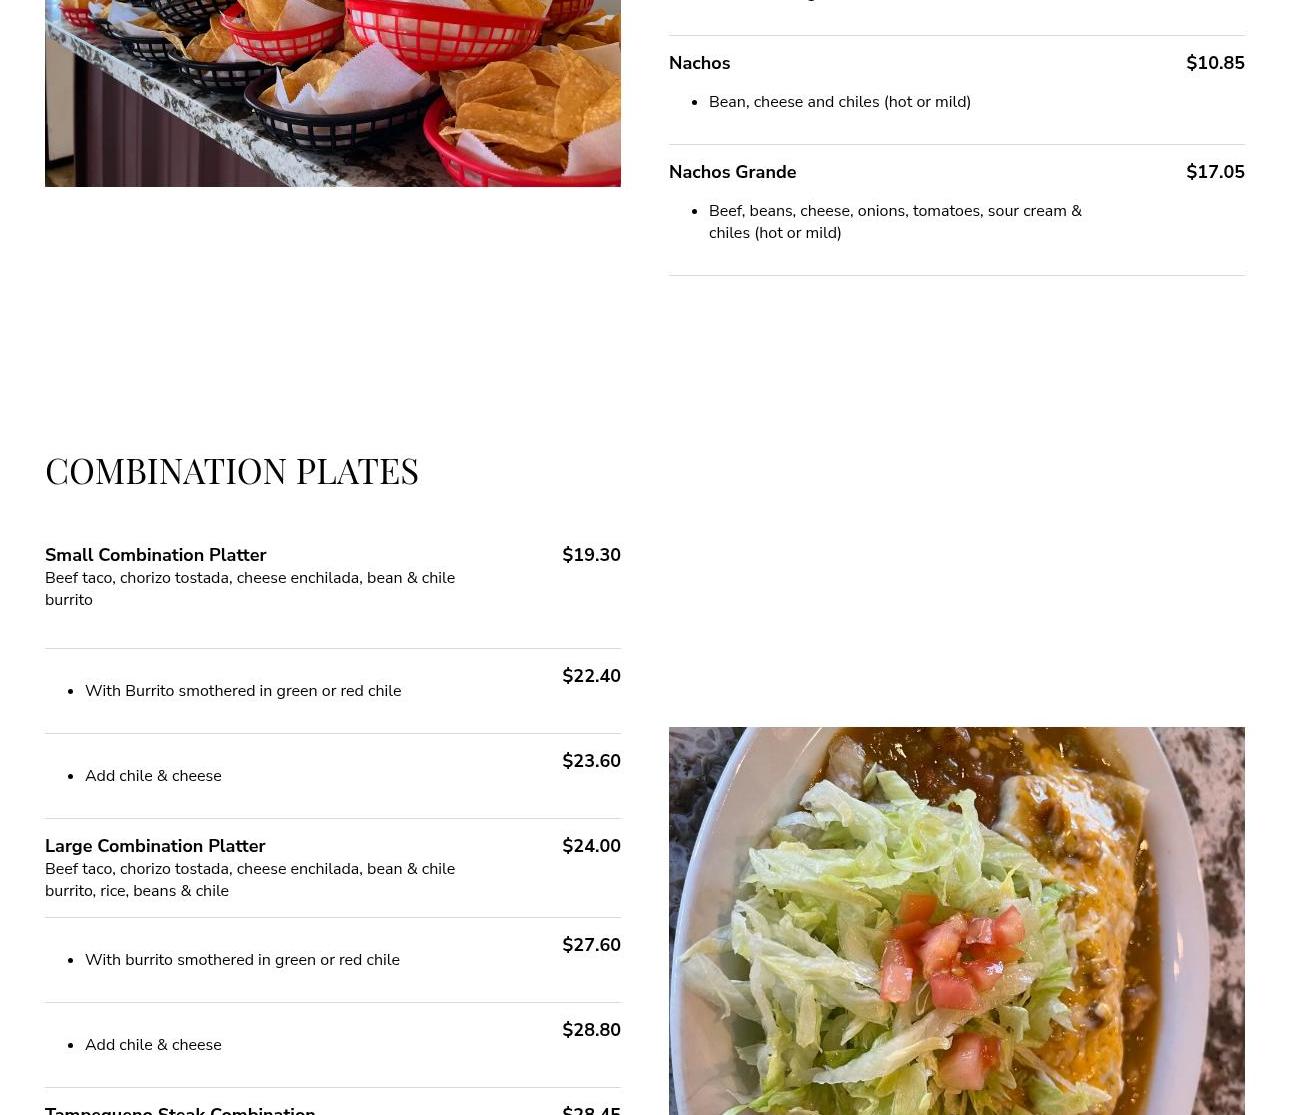Select the Nachos menu item title
This screenshot has height=1115, width=1290.
699,63
